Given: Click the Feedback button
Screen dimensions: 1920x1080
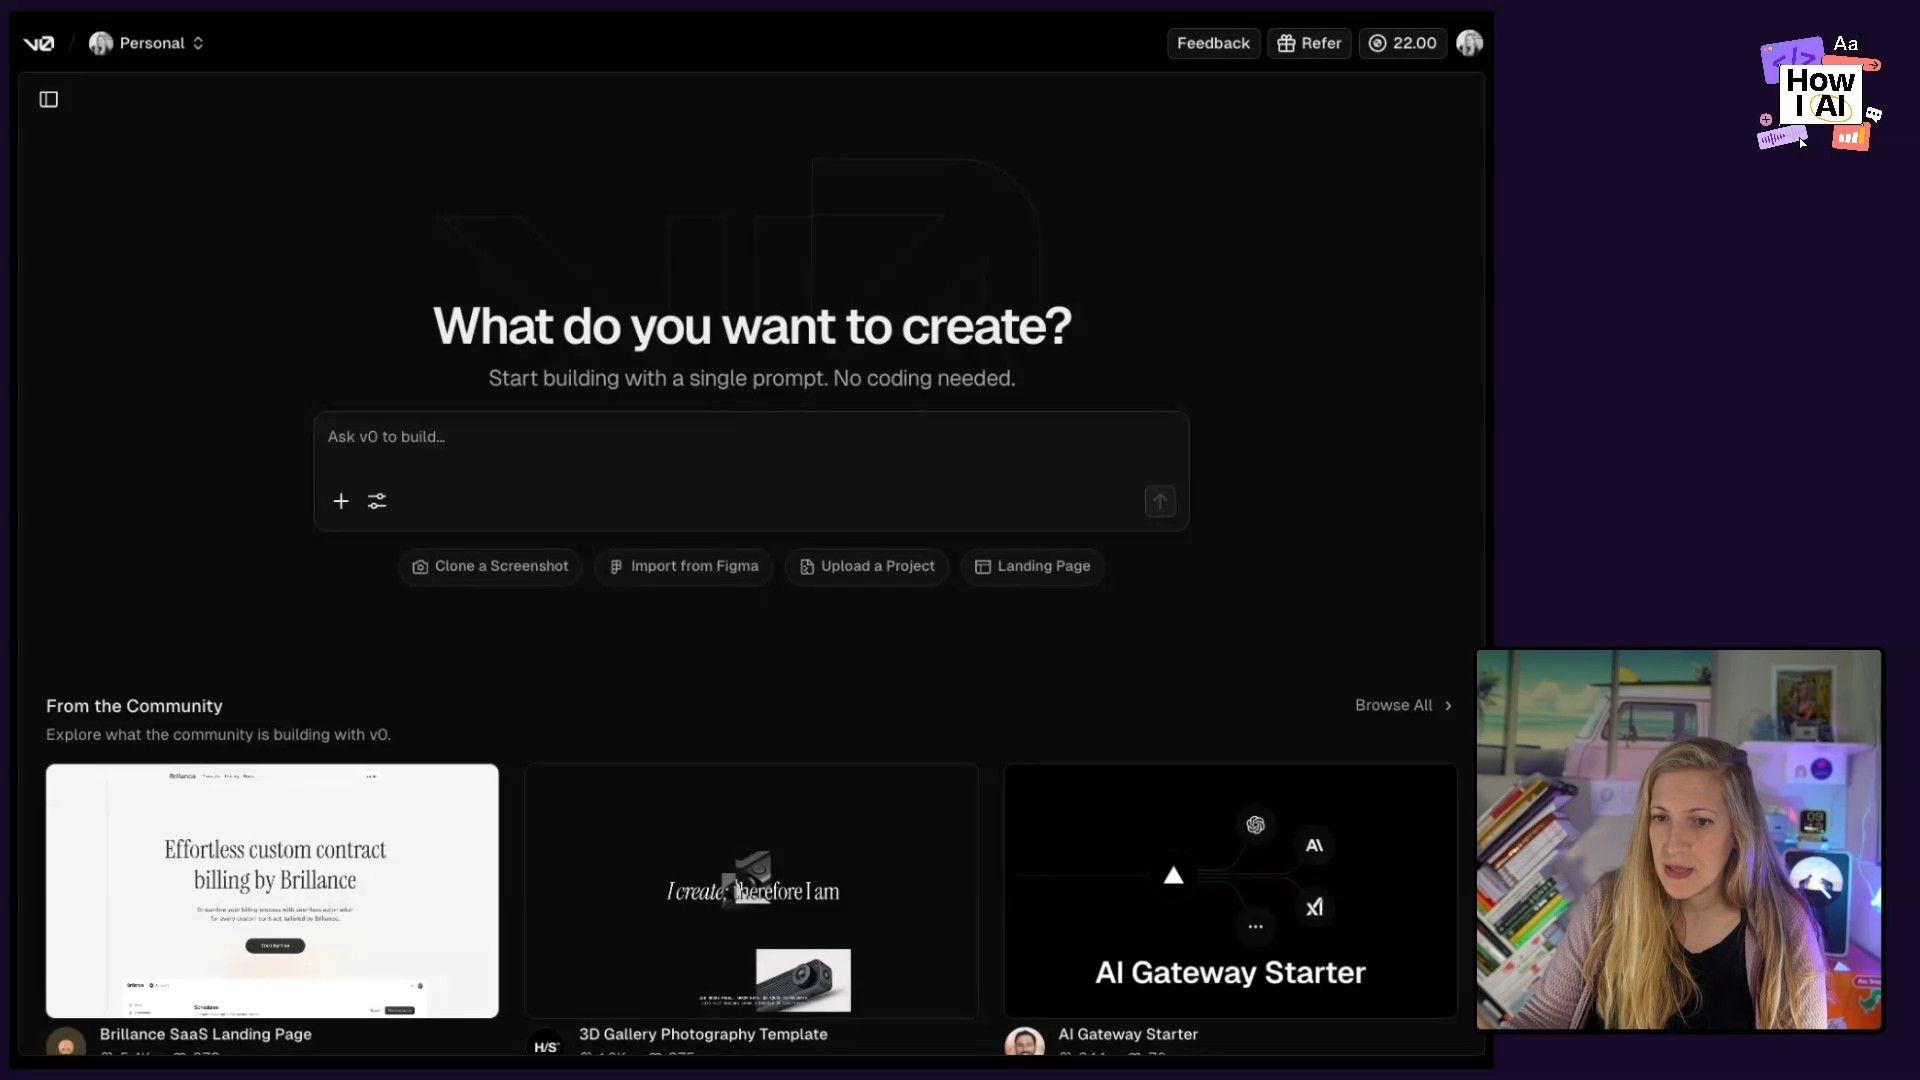Looking at the screenshot, I should point(1213,43).
